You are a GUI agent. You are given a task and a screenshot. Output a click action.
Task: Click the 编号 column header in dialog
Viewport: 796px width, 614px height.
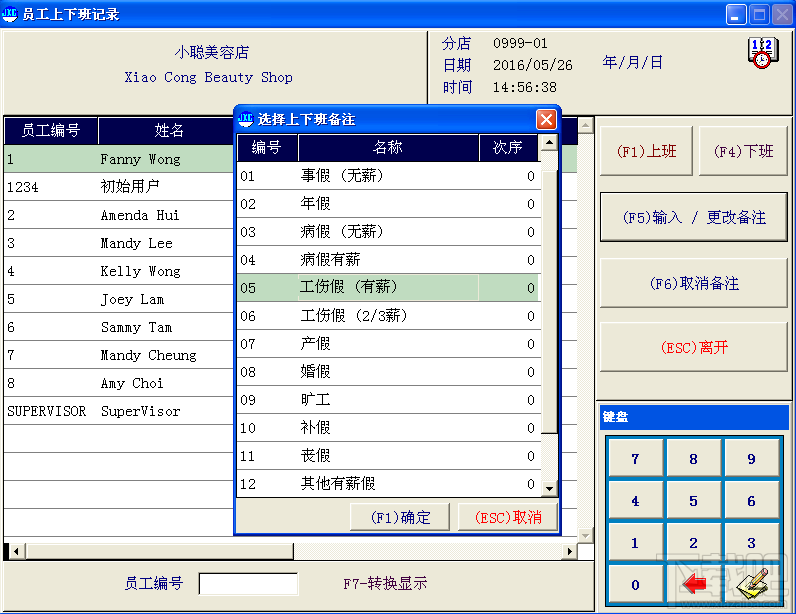click(x=268, y=148)
